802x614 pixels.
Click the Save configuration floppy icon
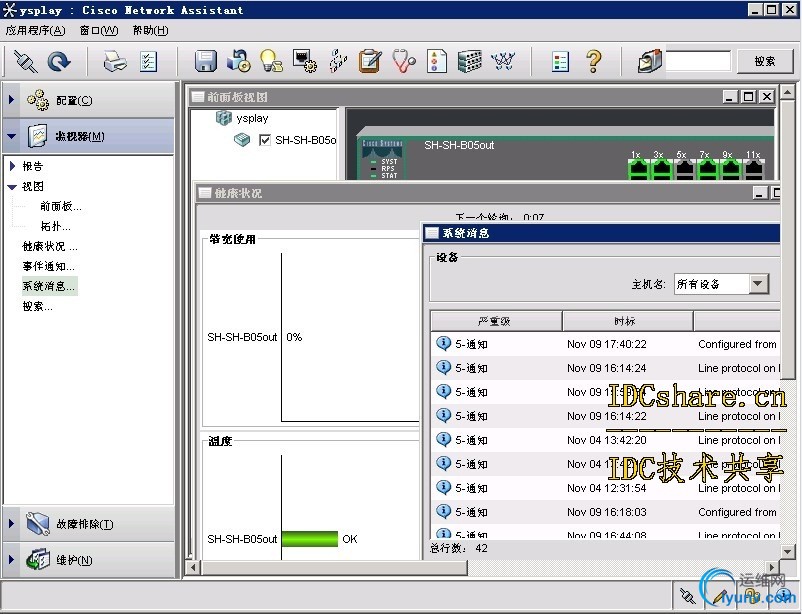pyautogui.click(x=206, y=61)
